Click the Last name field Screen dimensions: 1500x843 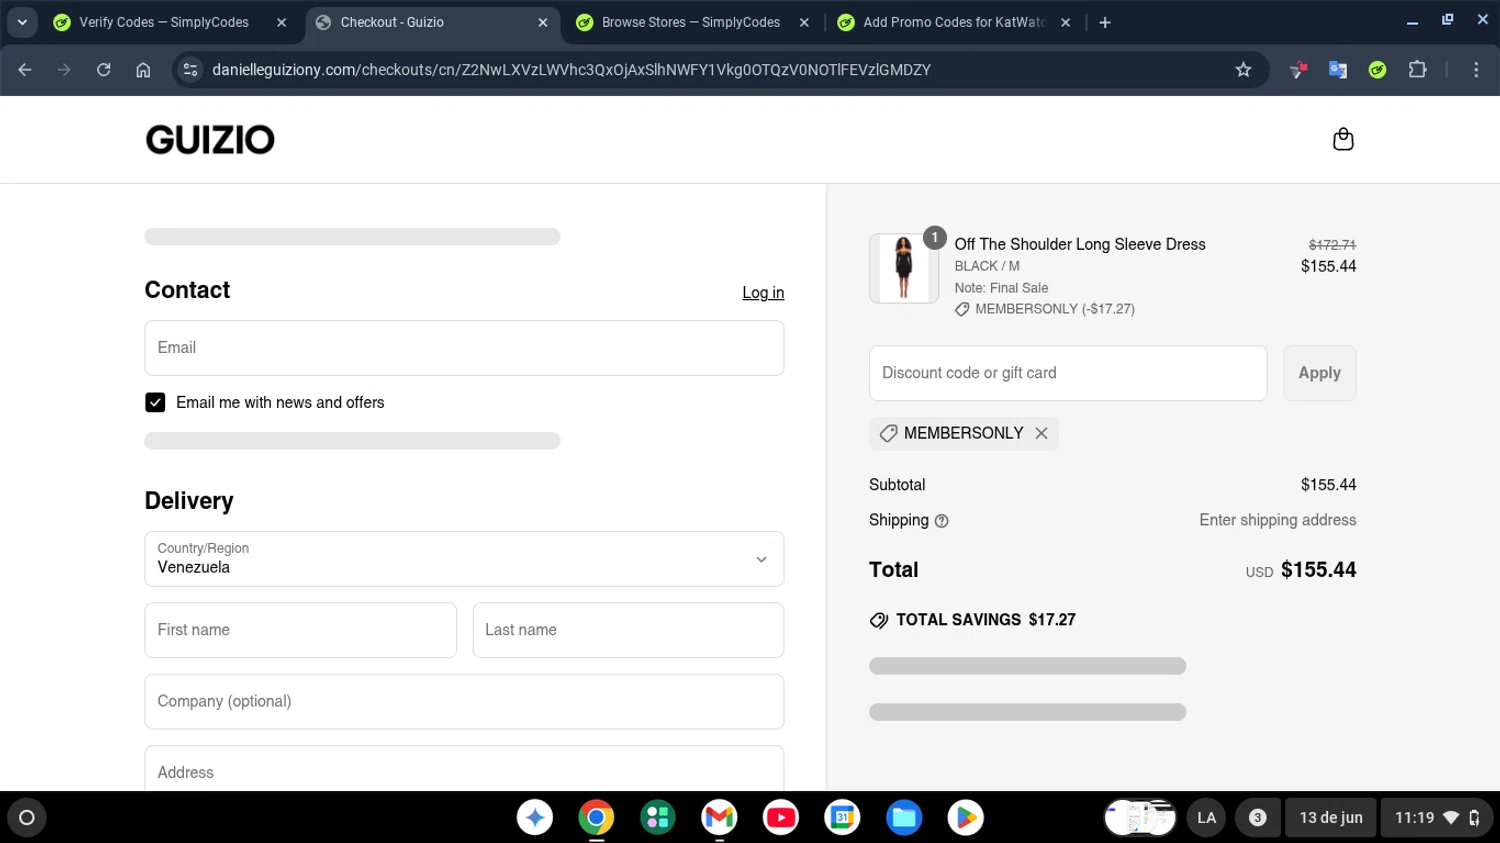click(x=628, y=630)
